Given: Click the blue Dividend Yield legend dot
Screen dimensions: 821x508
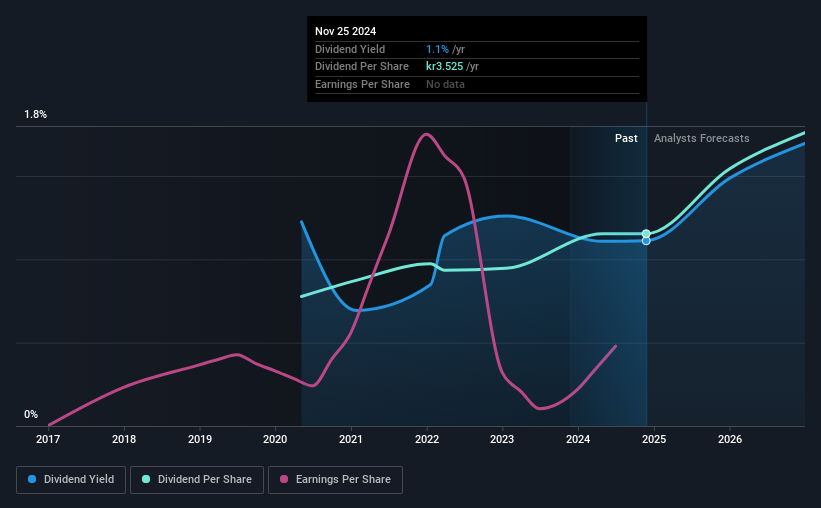Looking at the screenshot, I should click(32, 479).
